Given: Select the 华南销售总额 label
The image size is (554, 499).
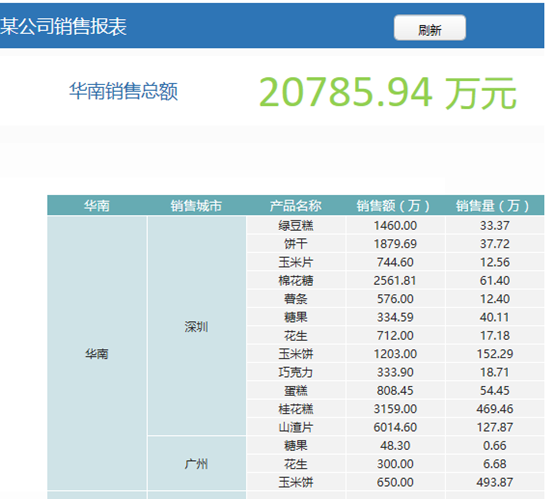Looking at the screenshot, I should tap(123, 92).
